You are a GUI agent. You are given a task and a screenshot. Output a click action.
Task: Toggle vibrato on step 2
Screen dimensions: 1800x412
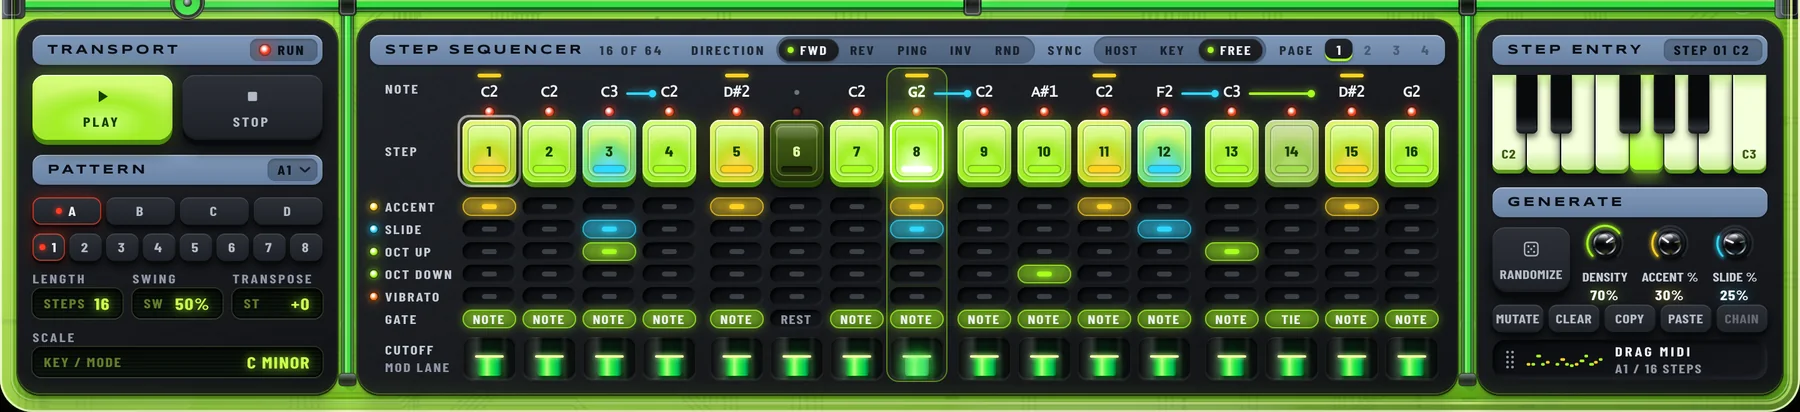point(549,297)
